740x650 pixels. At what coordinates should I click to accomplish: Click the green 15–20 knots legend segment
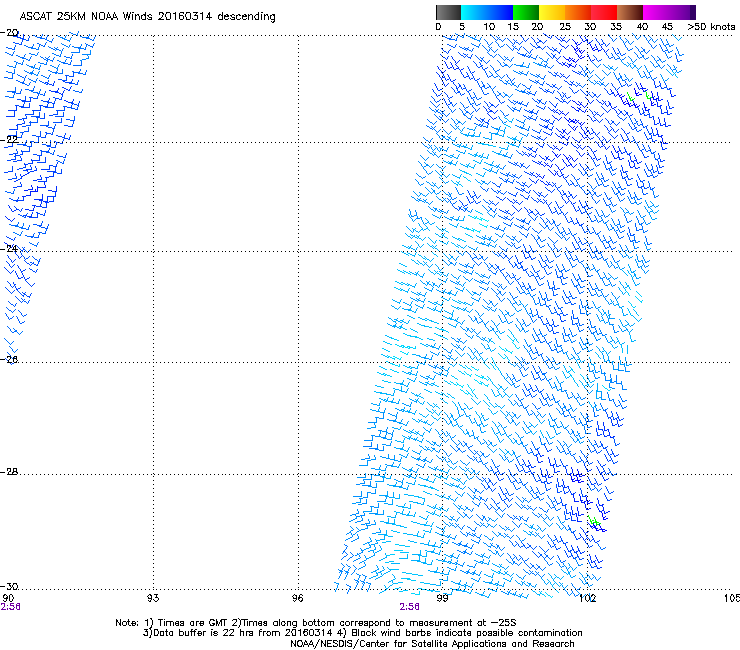tap(525, 12)
